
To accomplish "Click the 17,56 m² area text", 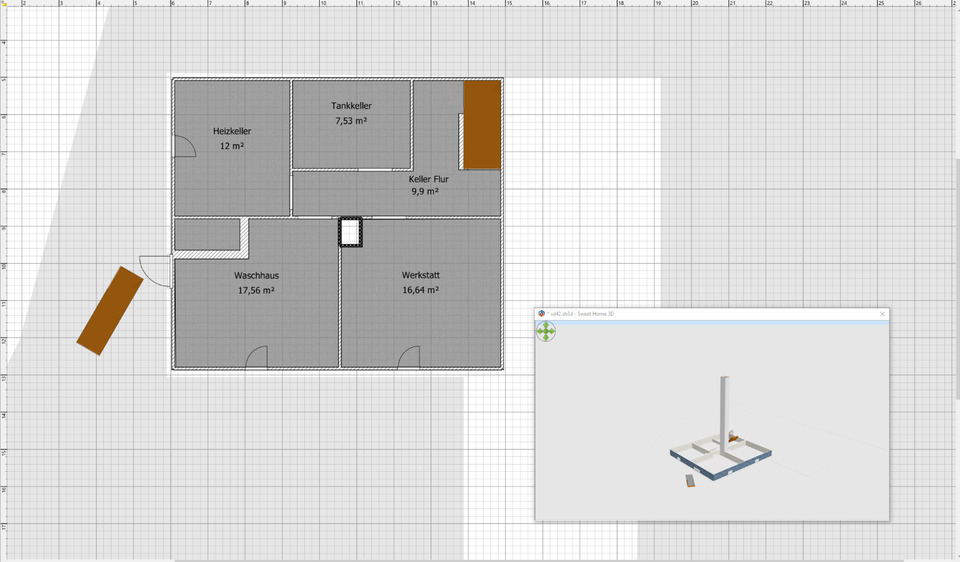I will 256,291.
